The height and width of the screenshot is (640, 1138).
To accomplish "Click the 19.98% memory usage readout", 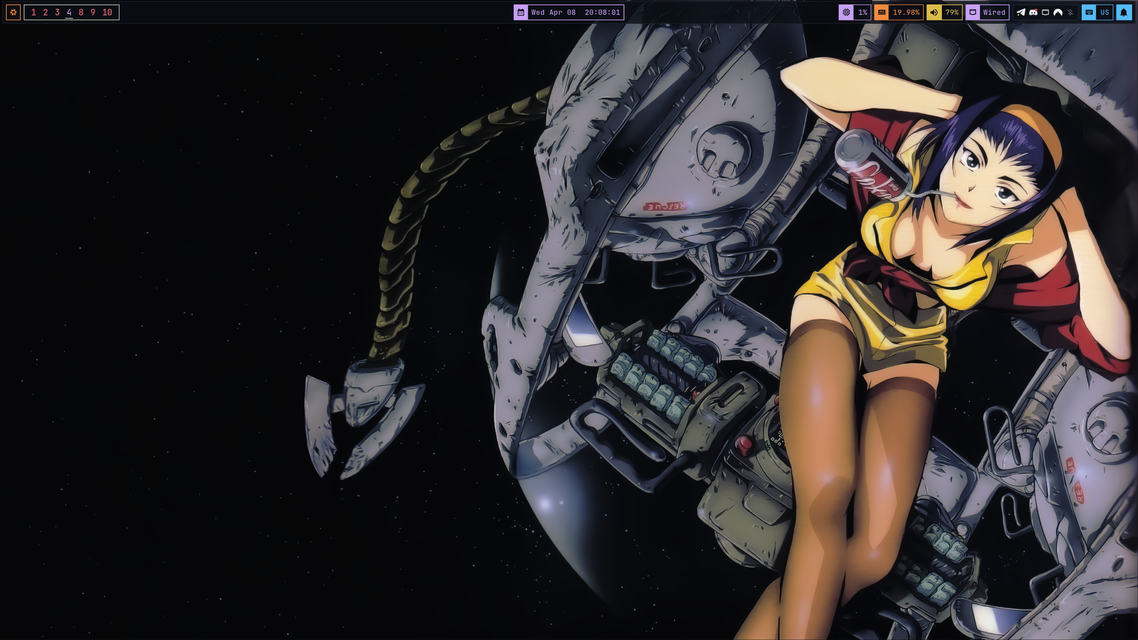I will 906,12.
